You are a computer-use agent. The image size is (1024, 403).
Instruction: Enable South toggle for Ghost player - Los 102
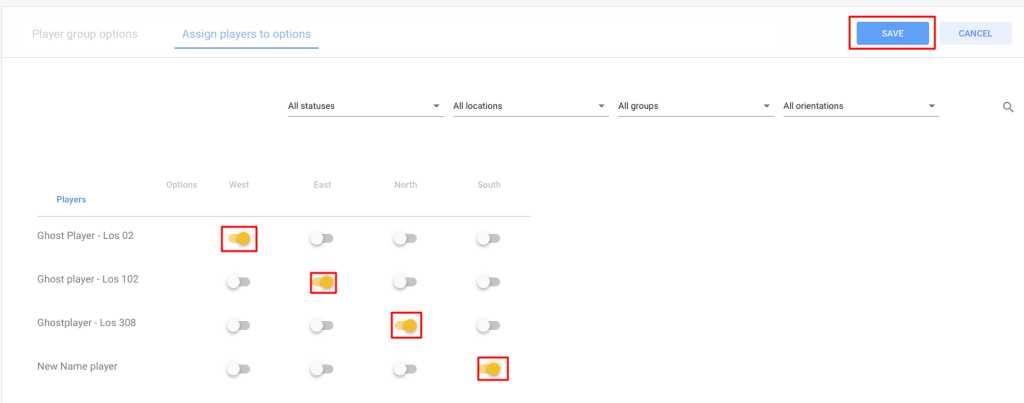pyautogui.click(x=488, y=282)
